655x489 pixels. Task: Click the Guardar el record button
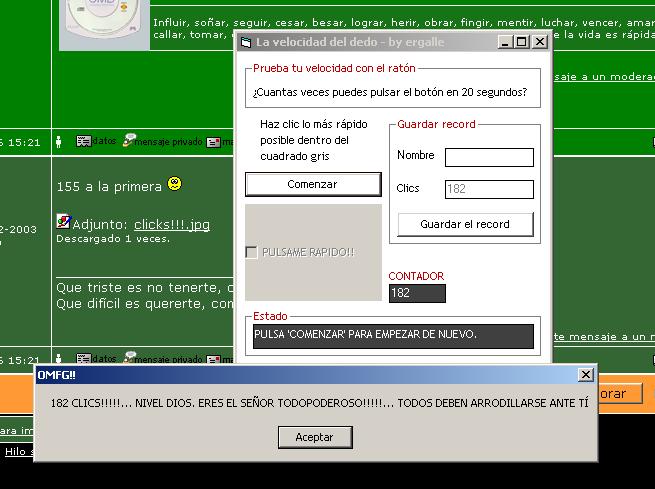point(465,224)
